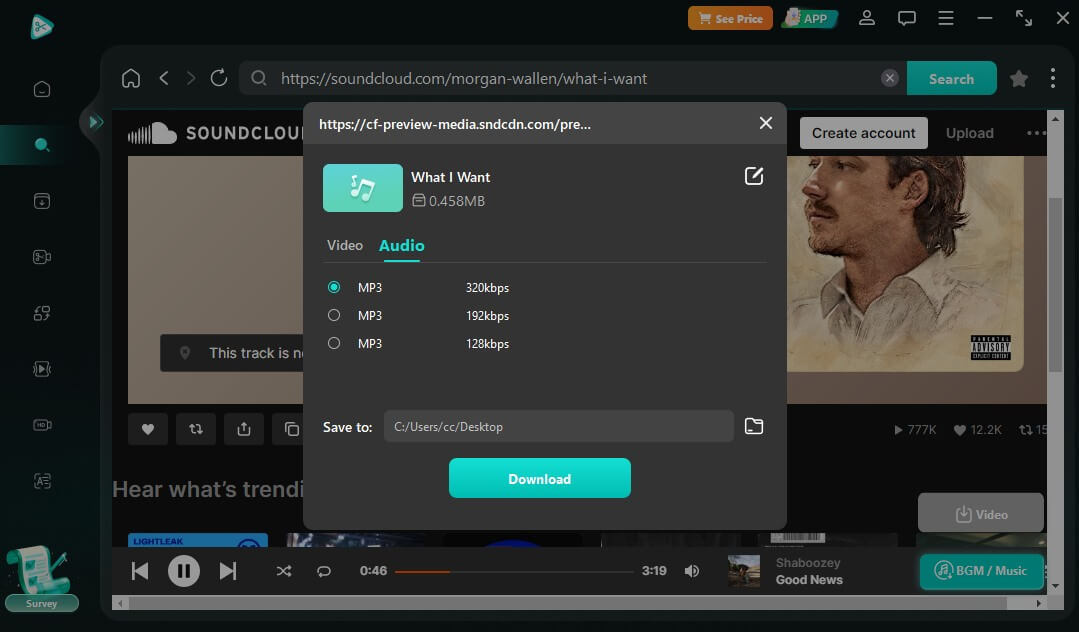Pause the playing track
The height and width of the screenshot is (632, 1079).
[x=184, y=571]
